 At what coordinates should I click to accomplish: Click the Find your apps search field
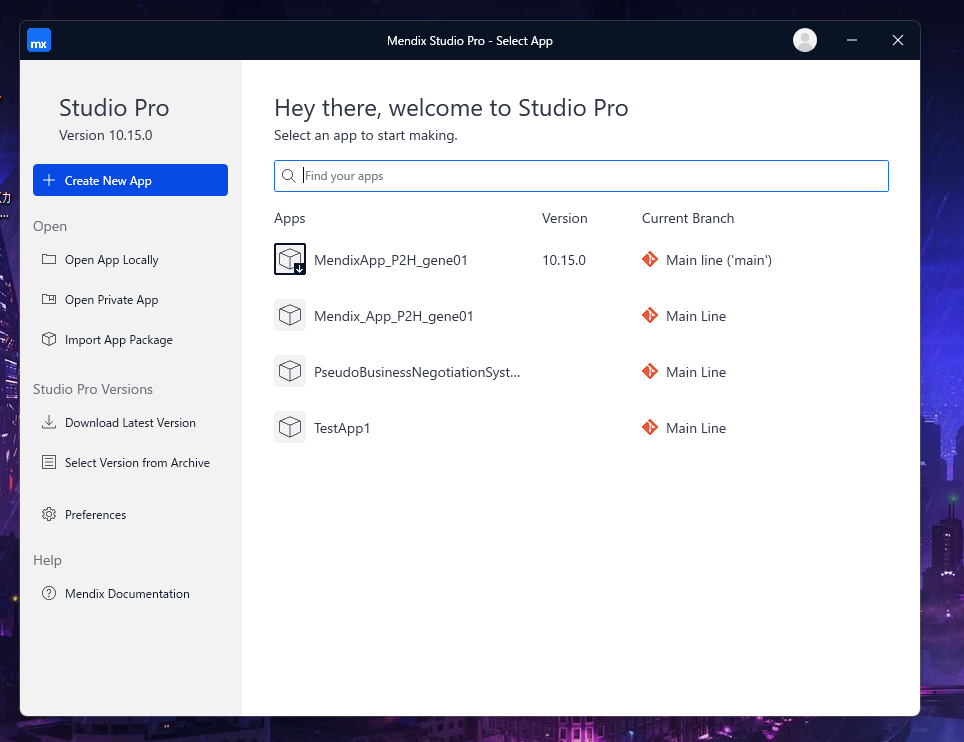pos(580,175)
